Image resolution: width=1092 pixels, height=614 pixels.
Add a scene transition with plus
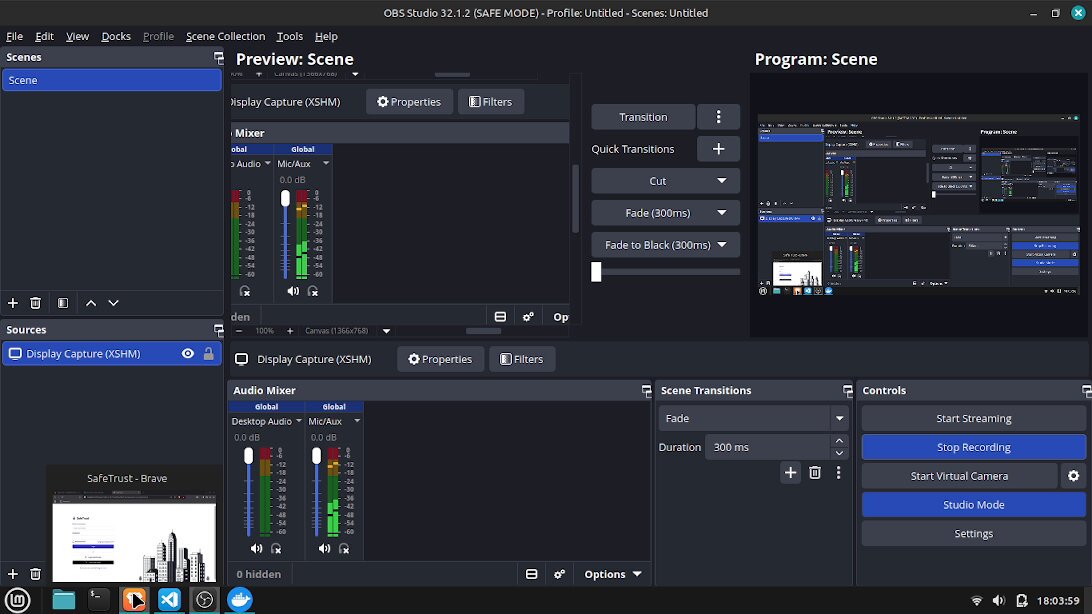pyautogui.click(x=790, y=473)
